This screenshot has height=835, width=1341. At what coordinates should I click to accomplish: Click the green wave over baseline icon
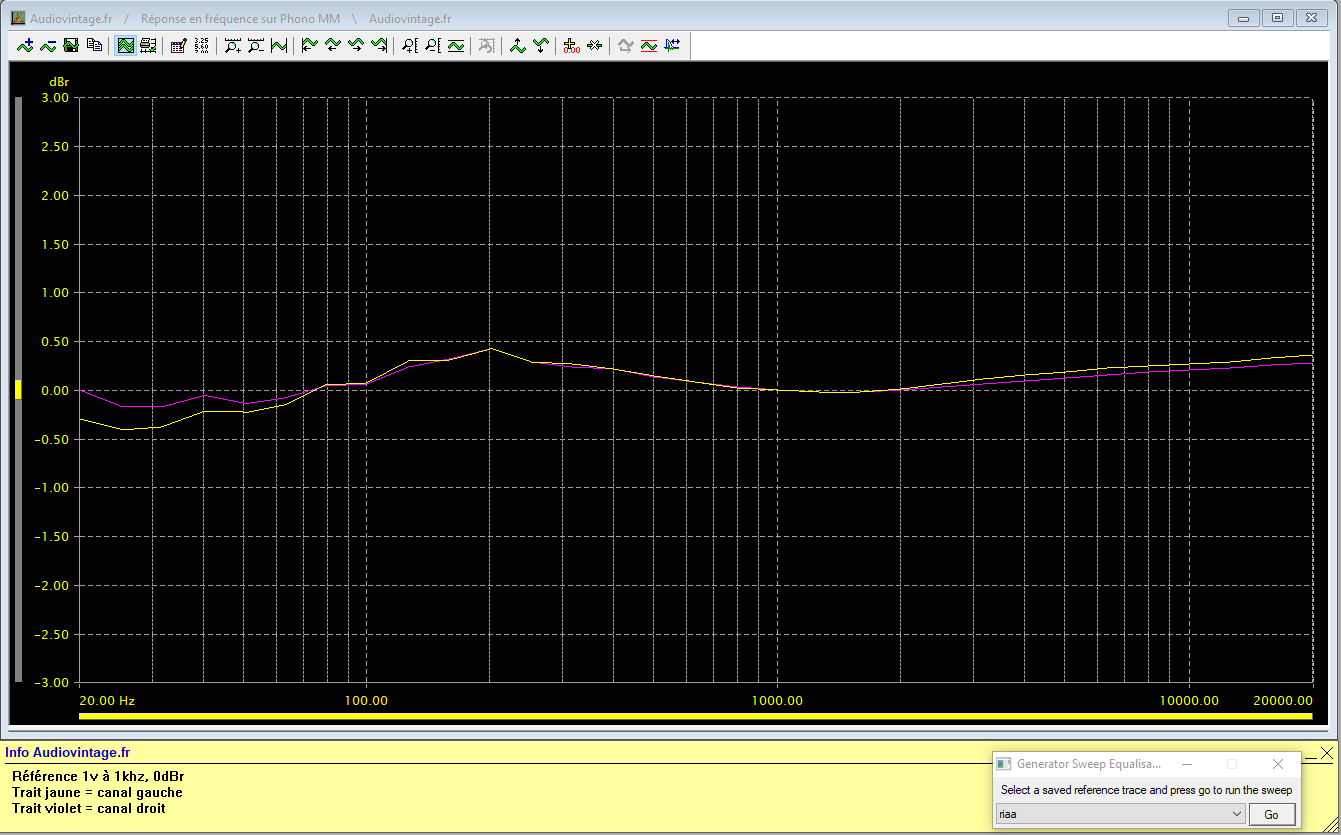pos(456,45)
